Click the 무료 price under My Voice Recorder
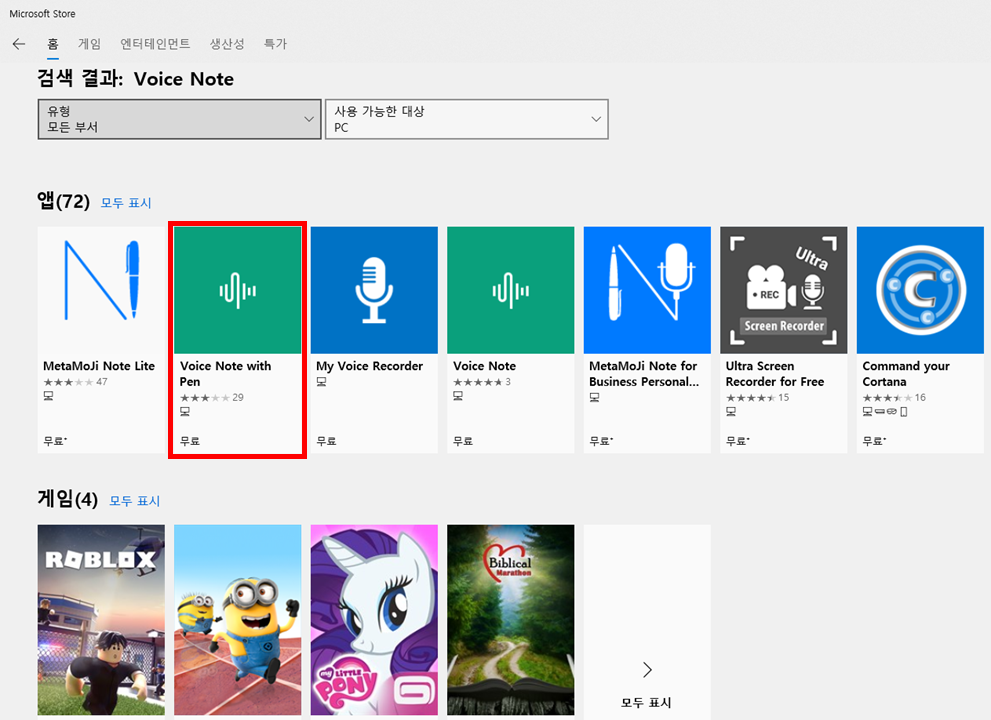The image size is (991, 720). point(326,441)
